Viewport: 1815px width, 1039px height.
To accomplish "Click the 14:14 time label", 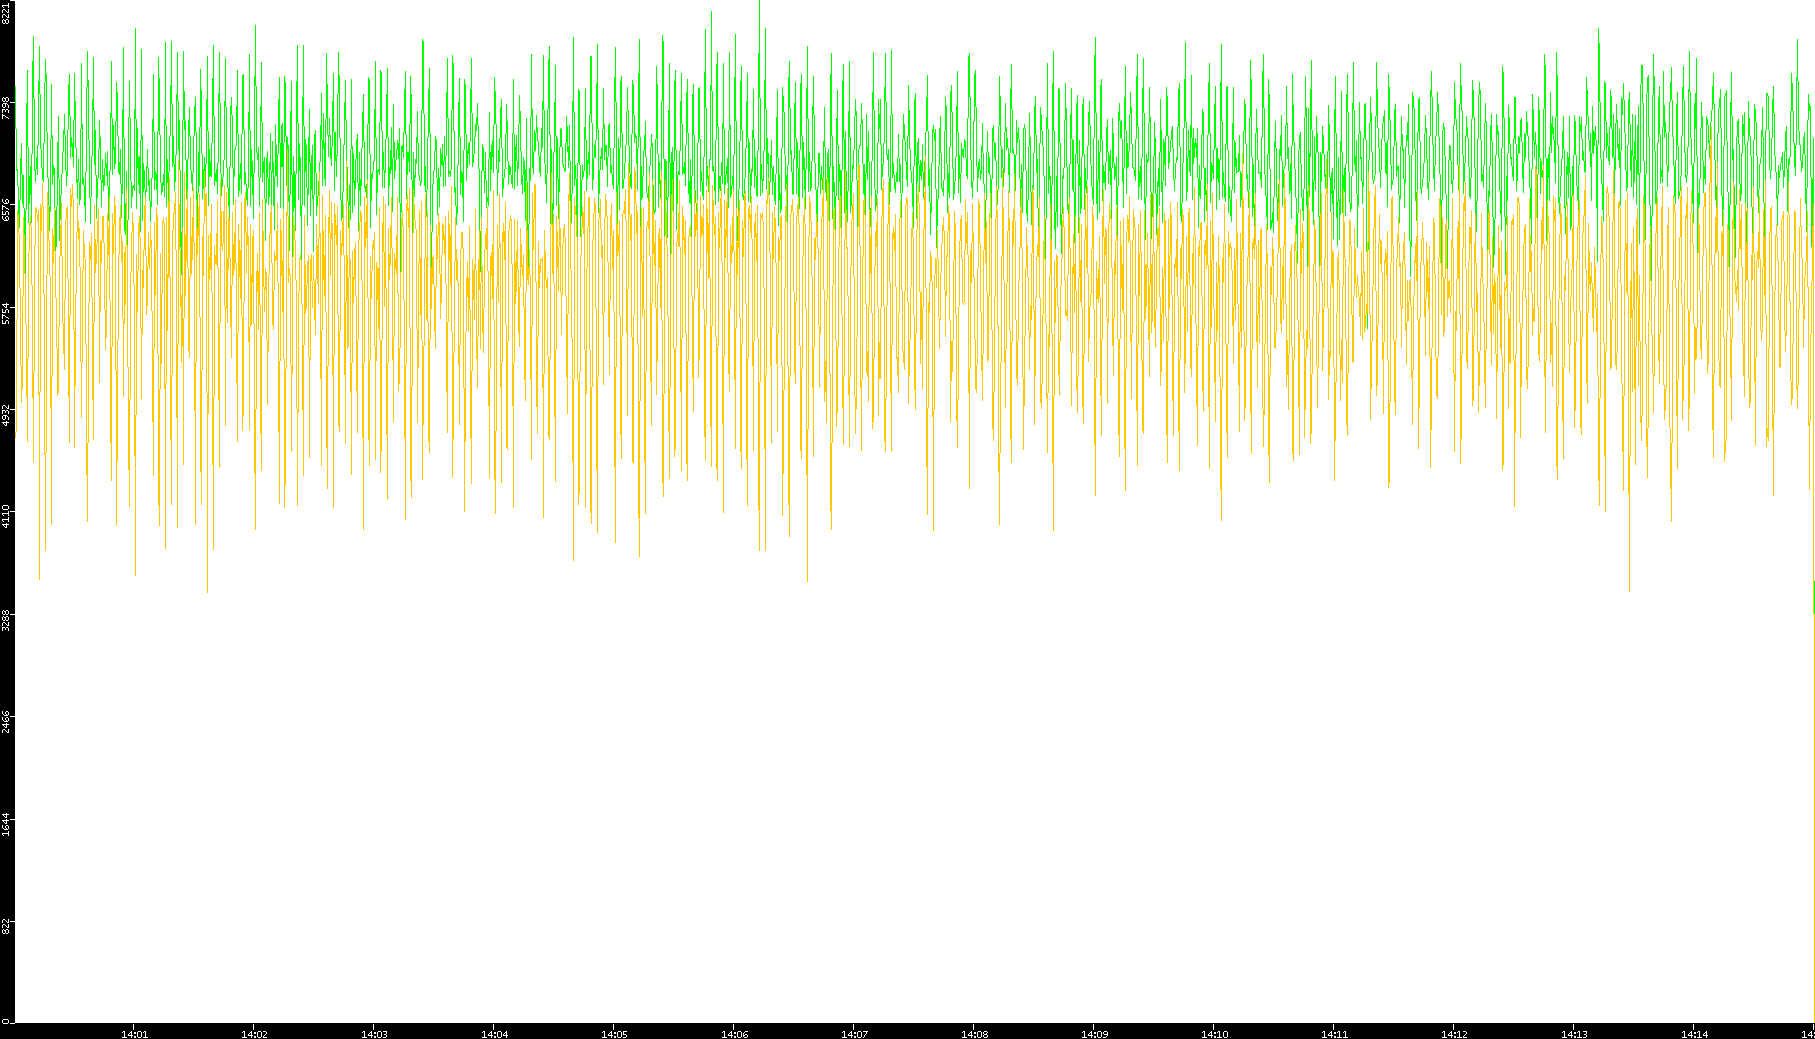I will click(1694, 1034).
